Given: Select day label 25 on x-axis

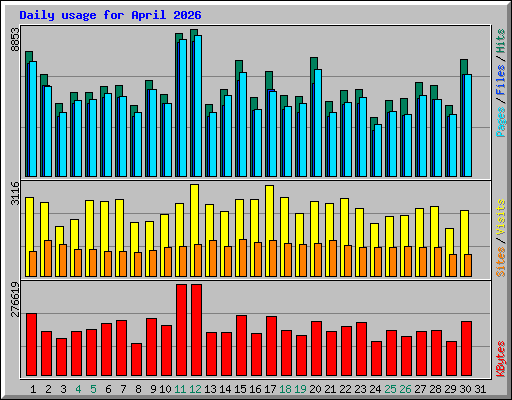Looking at the screenshot, I should click(390, 389).
